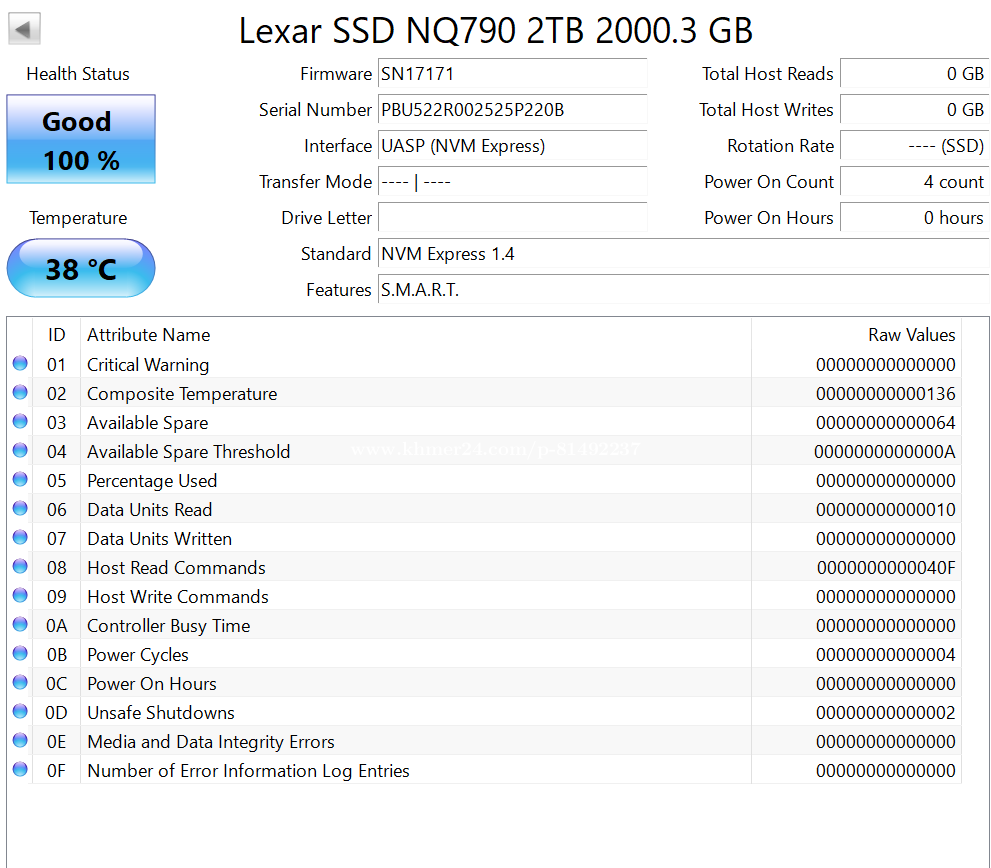Select the Data Units Written attribute name
Viewport: 991px width, 868px height.
click(159, 539)
